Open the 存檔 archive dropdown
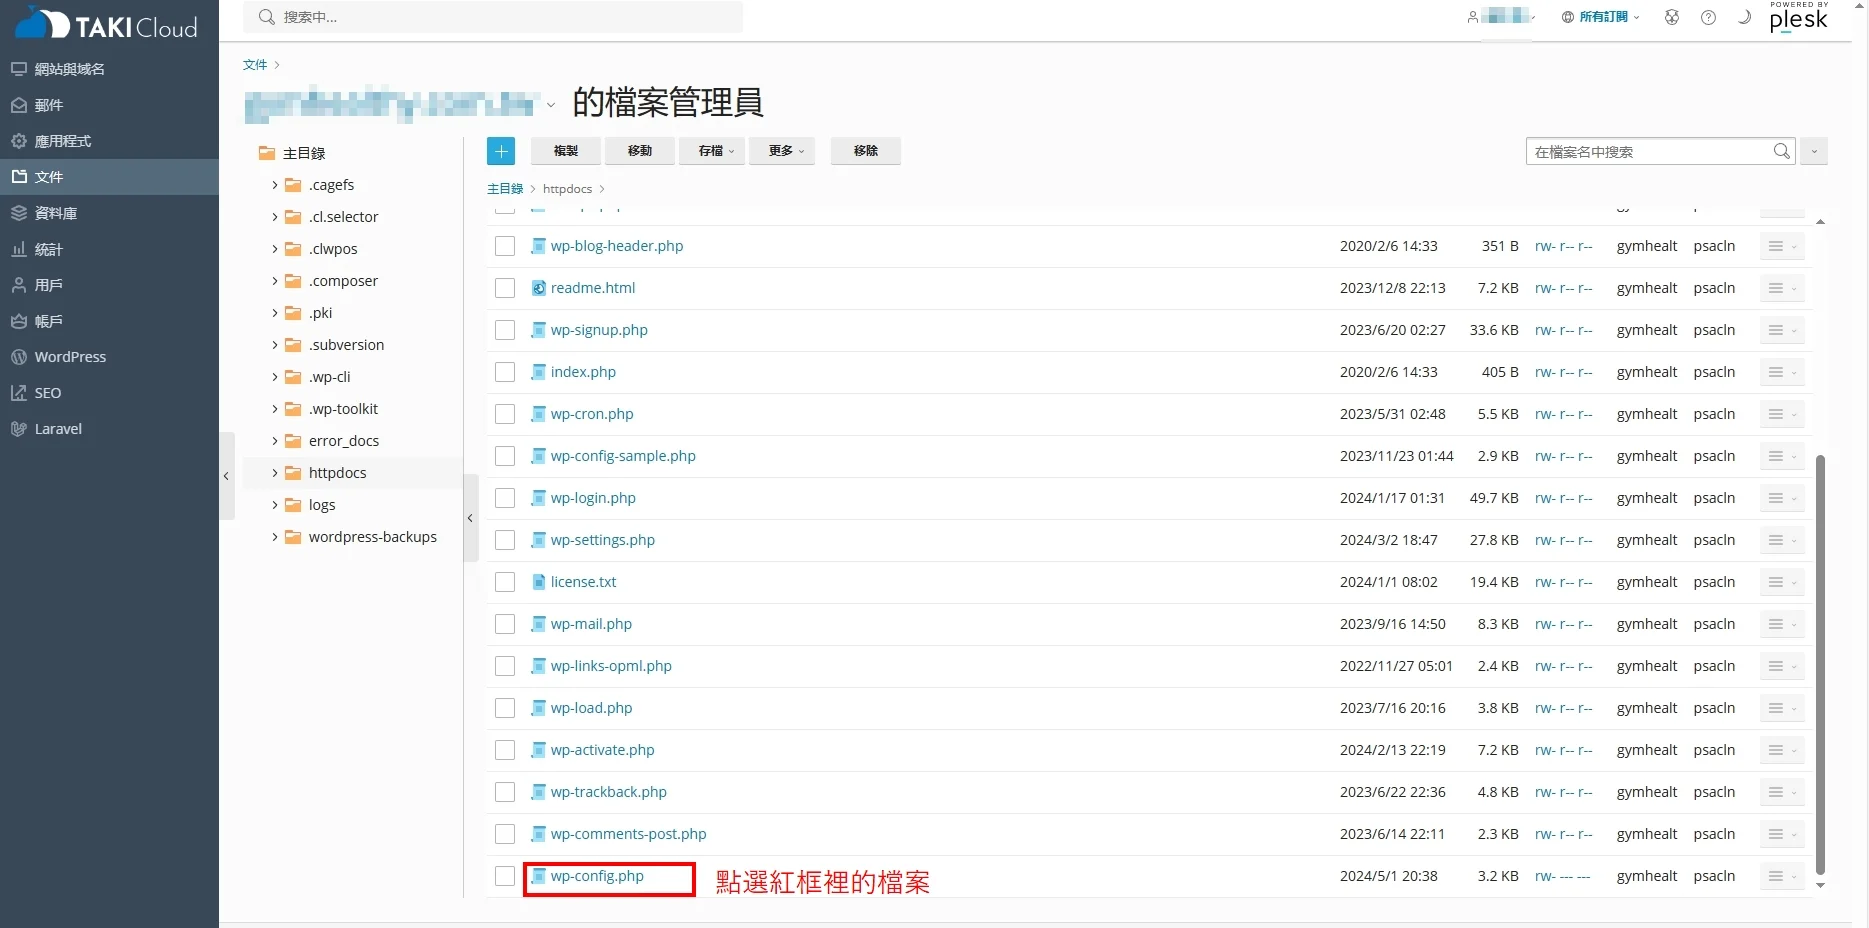 (712, 151)
